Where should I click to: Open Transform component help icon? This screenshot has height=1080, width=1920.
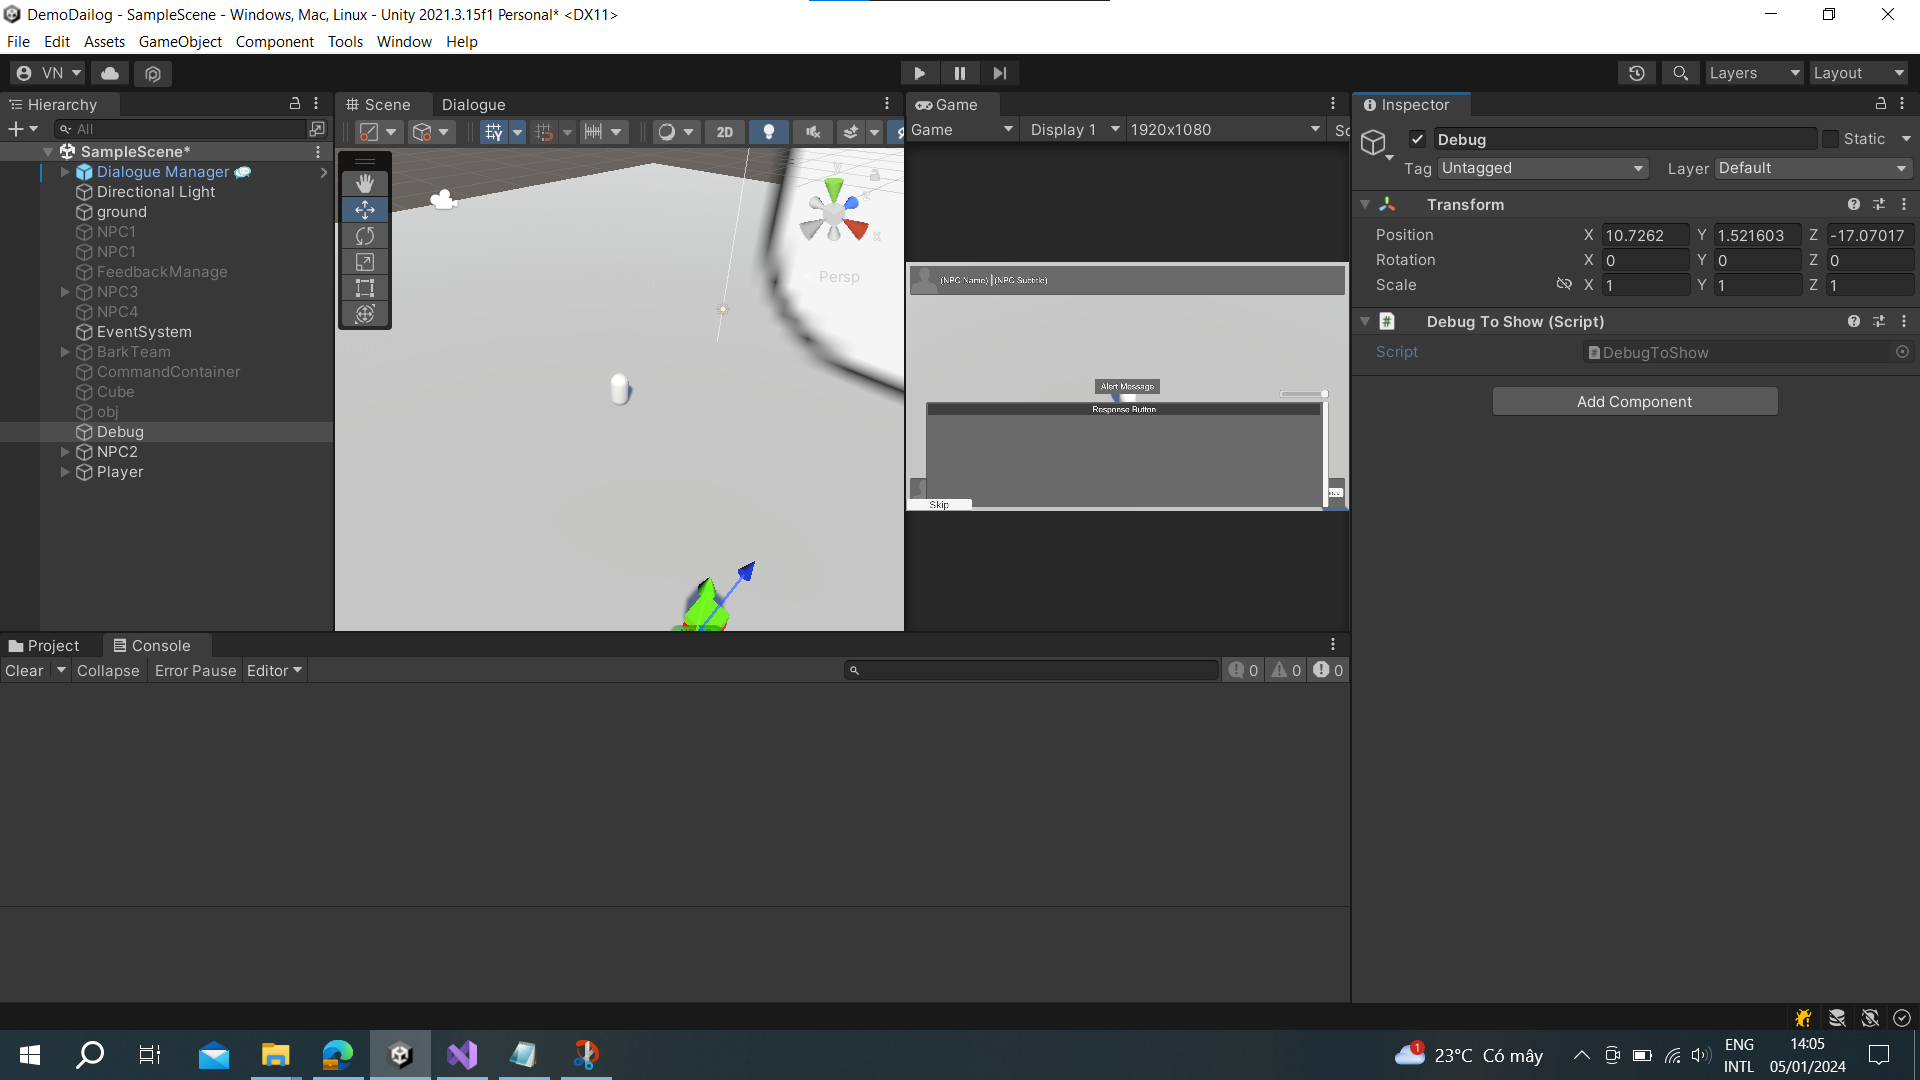pyautogui.click(x=1854, y=204)
